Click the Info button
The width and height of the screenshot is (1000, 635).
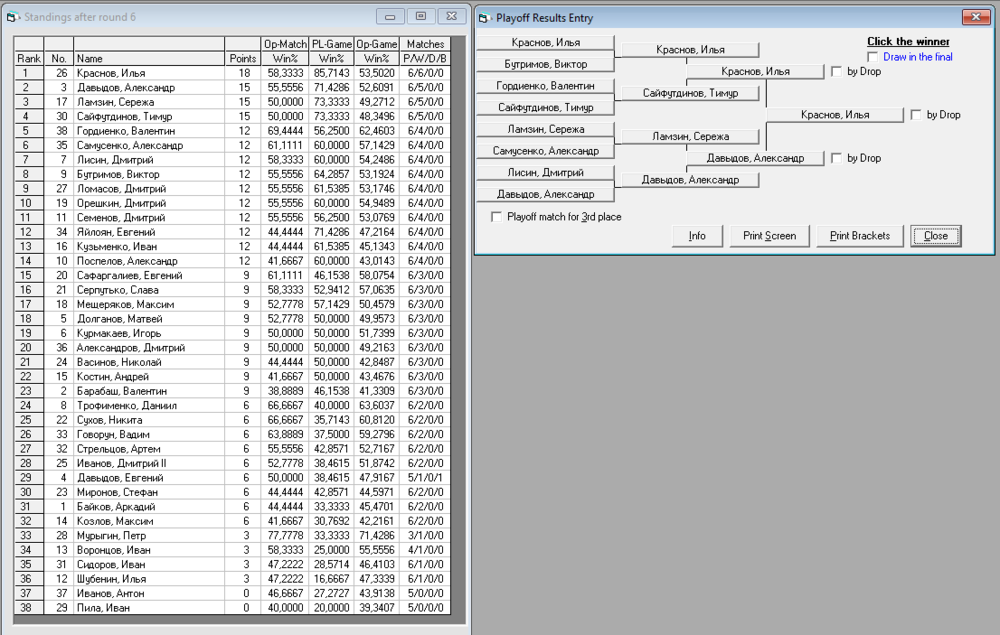pyautogui.click(x=697, y=236)
